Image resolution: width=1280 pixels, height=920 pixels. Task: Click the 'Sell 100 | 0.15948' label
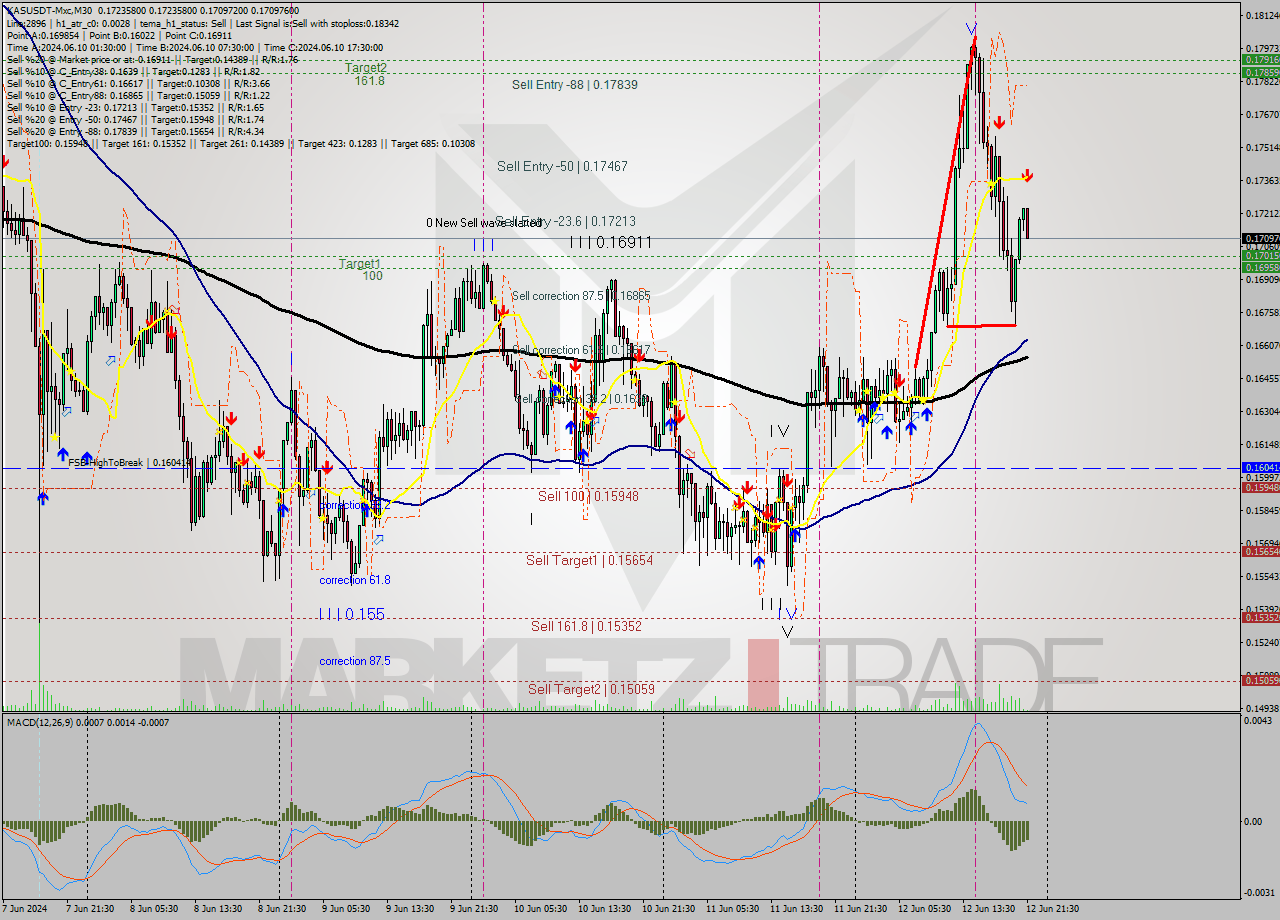(588, 496)
